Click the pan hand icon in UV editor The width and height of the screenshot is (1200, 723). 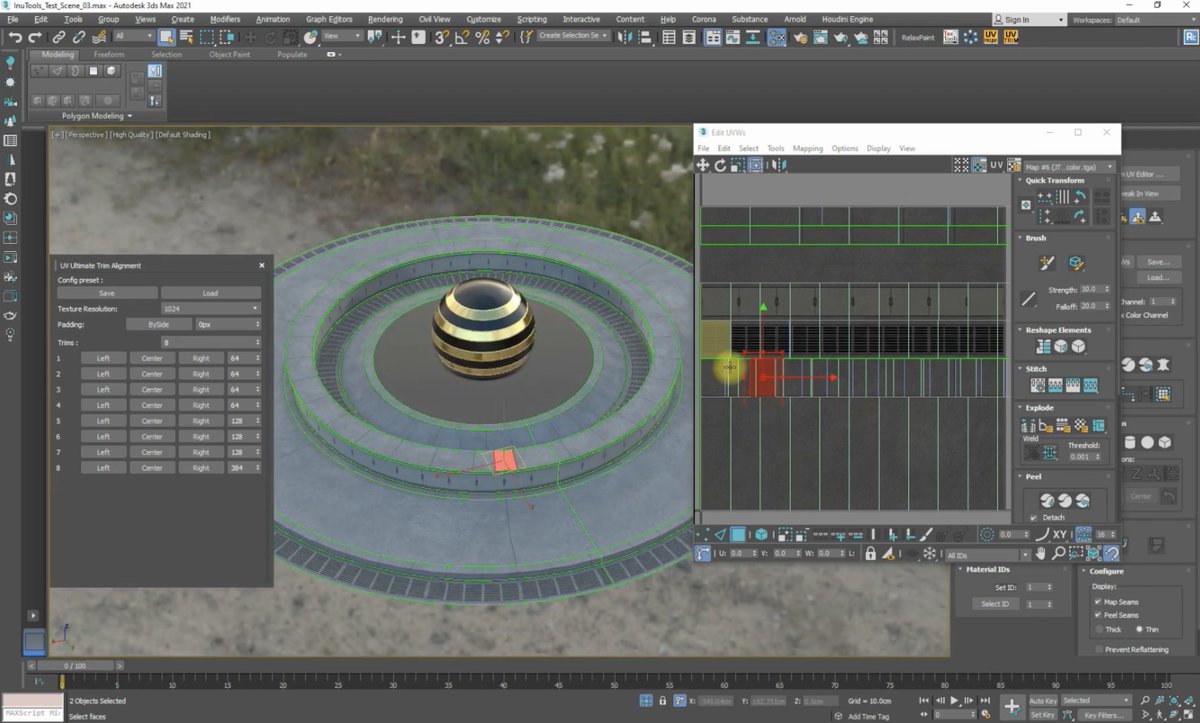(x=1041, y=553)
